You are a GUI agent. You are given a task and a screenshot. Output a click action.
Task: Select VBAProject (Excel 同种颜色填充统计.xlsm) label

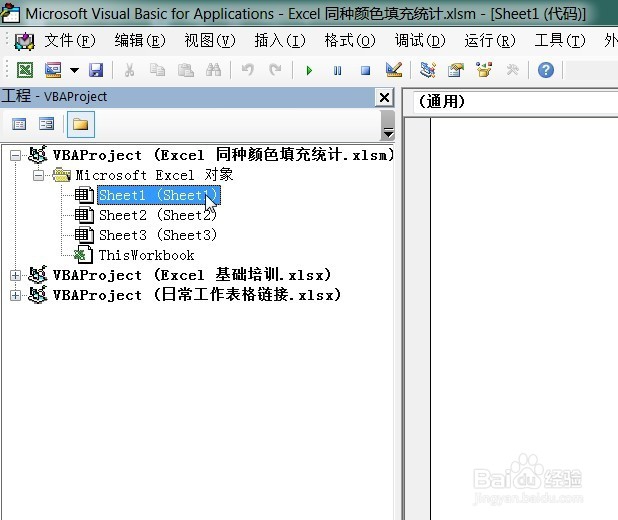click(223, 155)
